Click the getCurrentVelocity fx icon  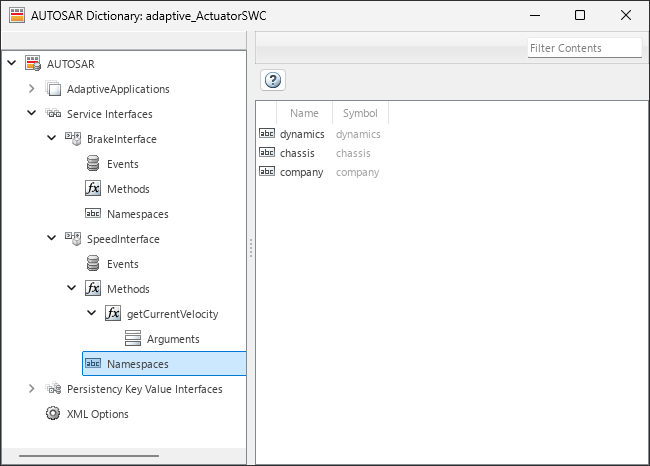113,313
